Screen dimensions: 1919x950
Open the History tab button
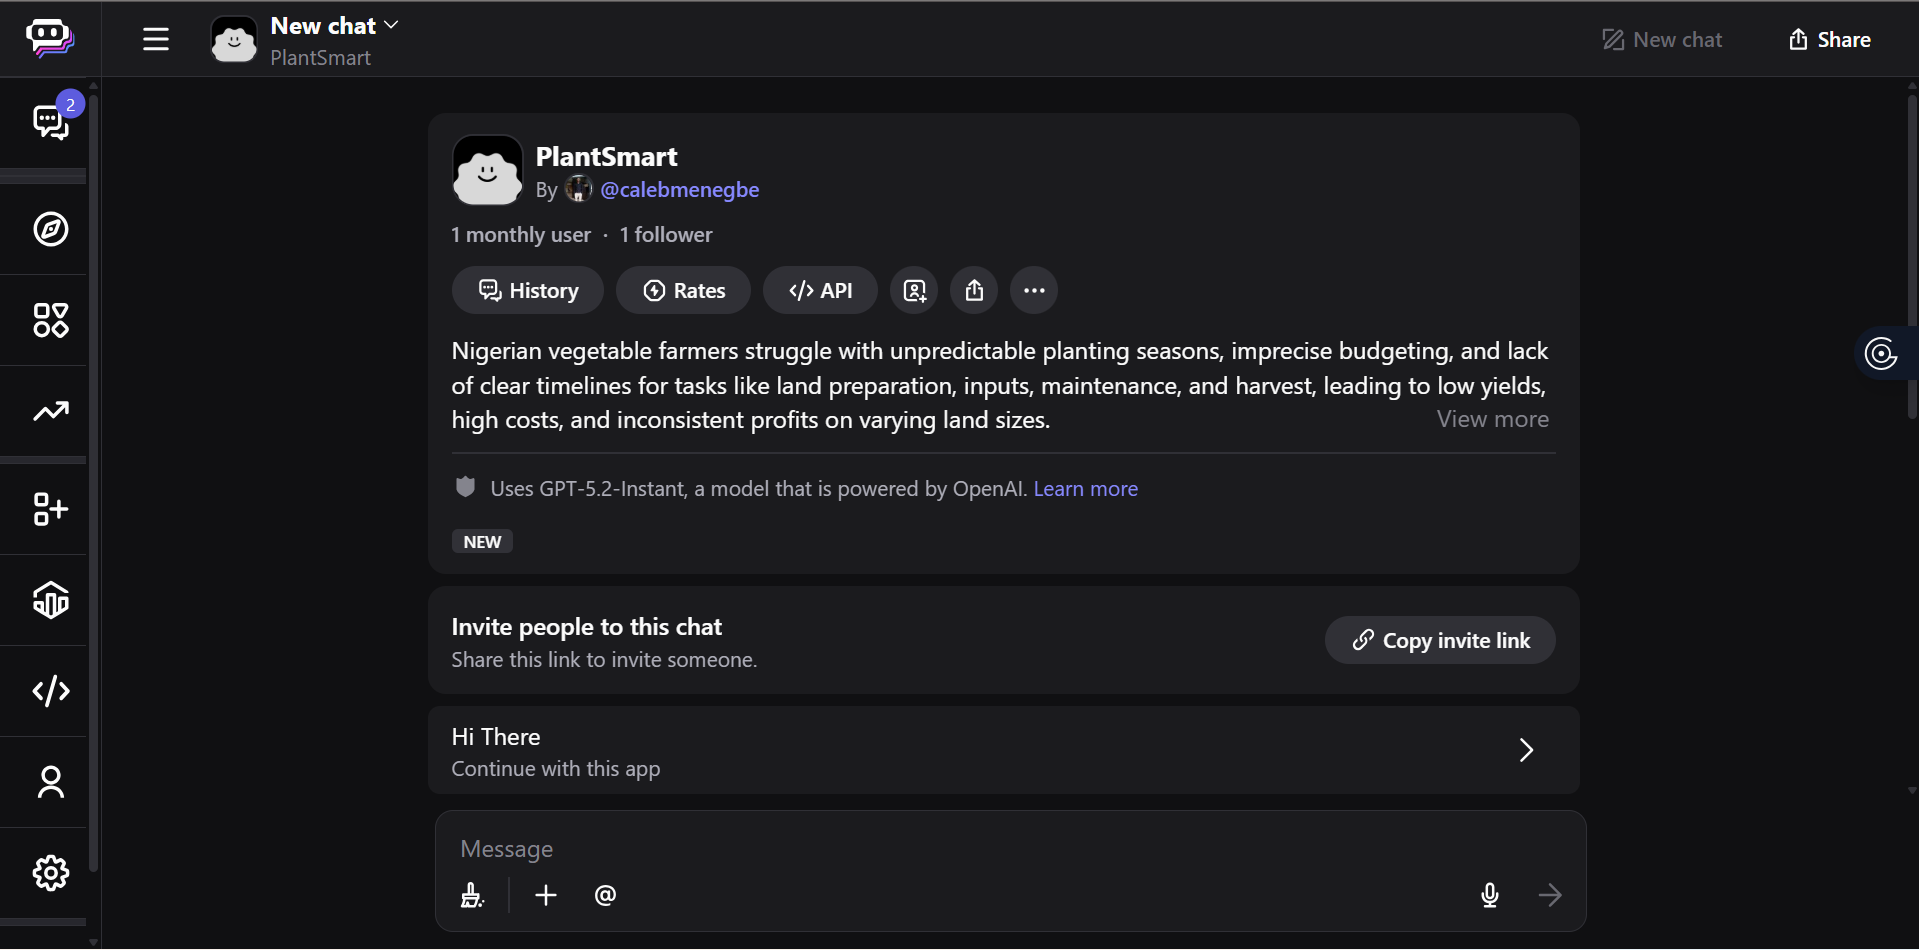528,290
